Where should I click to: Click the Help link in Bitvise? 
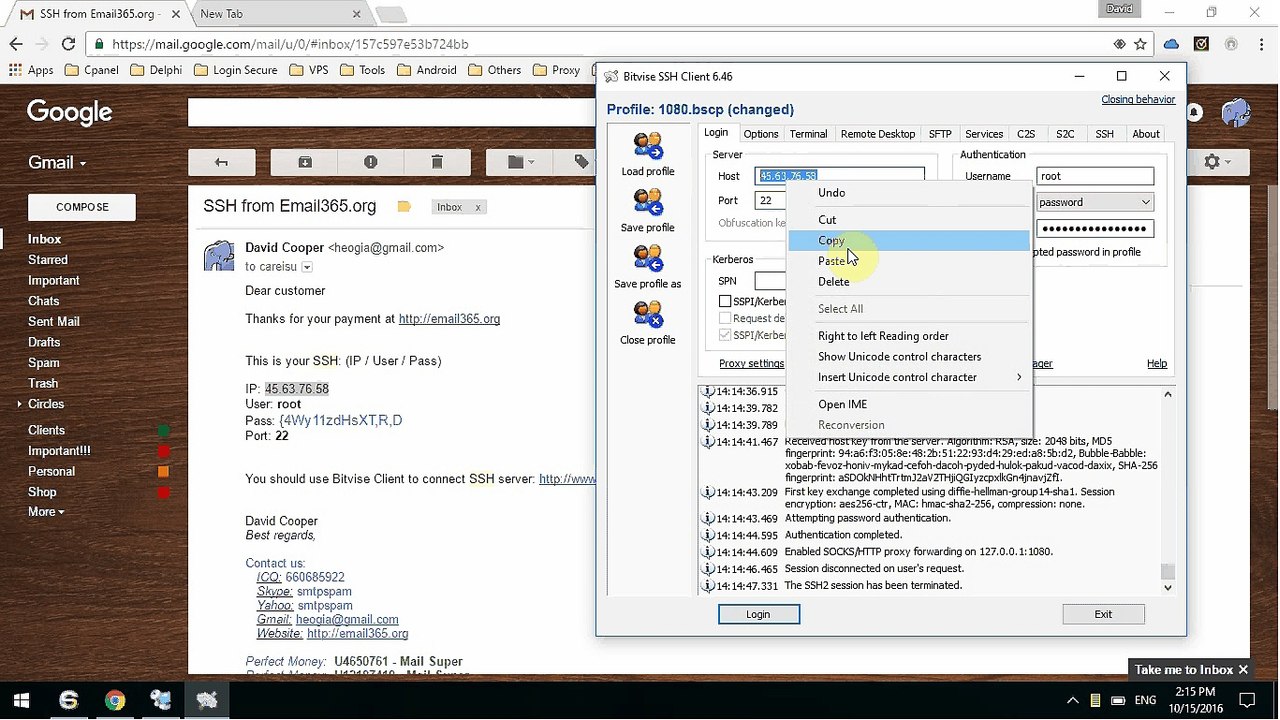pos(1157,364)
